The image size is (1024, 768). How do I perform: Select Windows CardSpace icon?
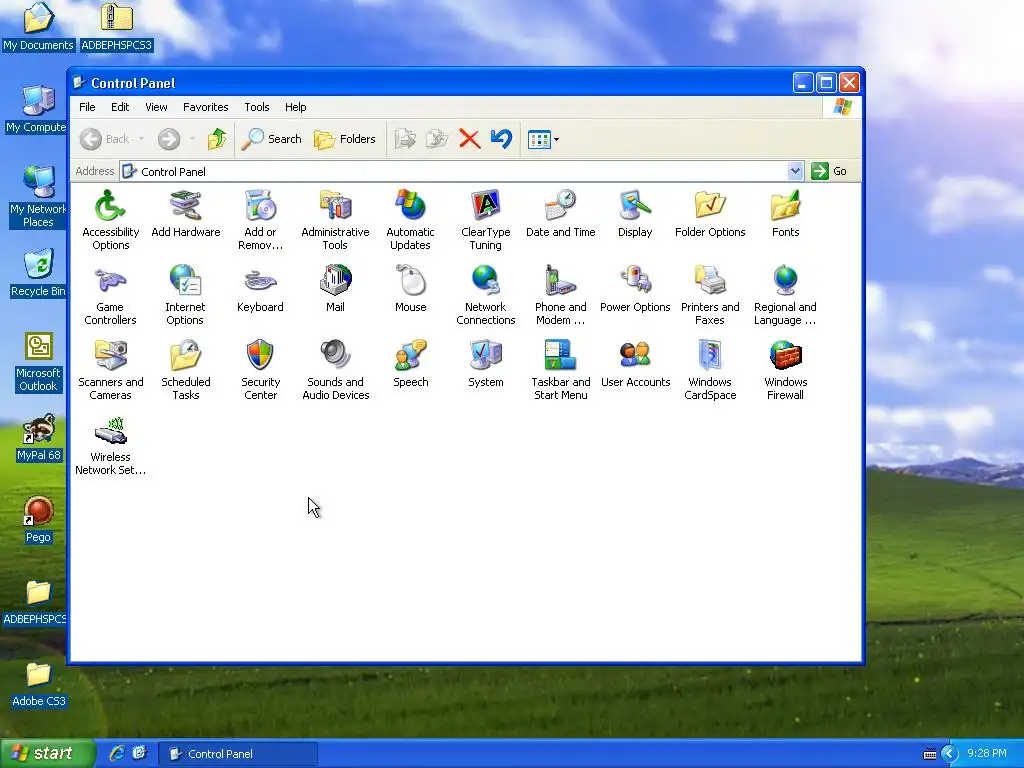tap(710, 370)
